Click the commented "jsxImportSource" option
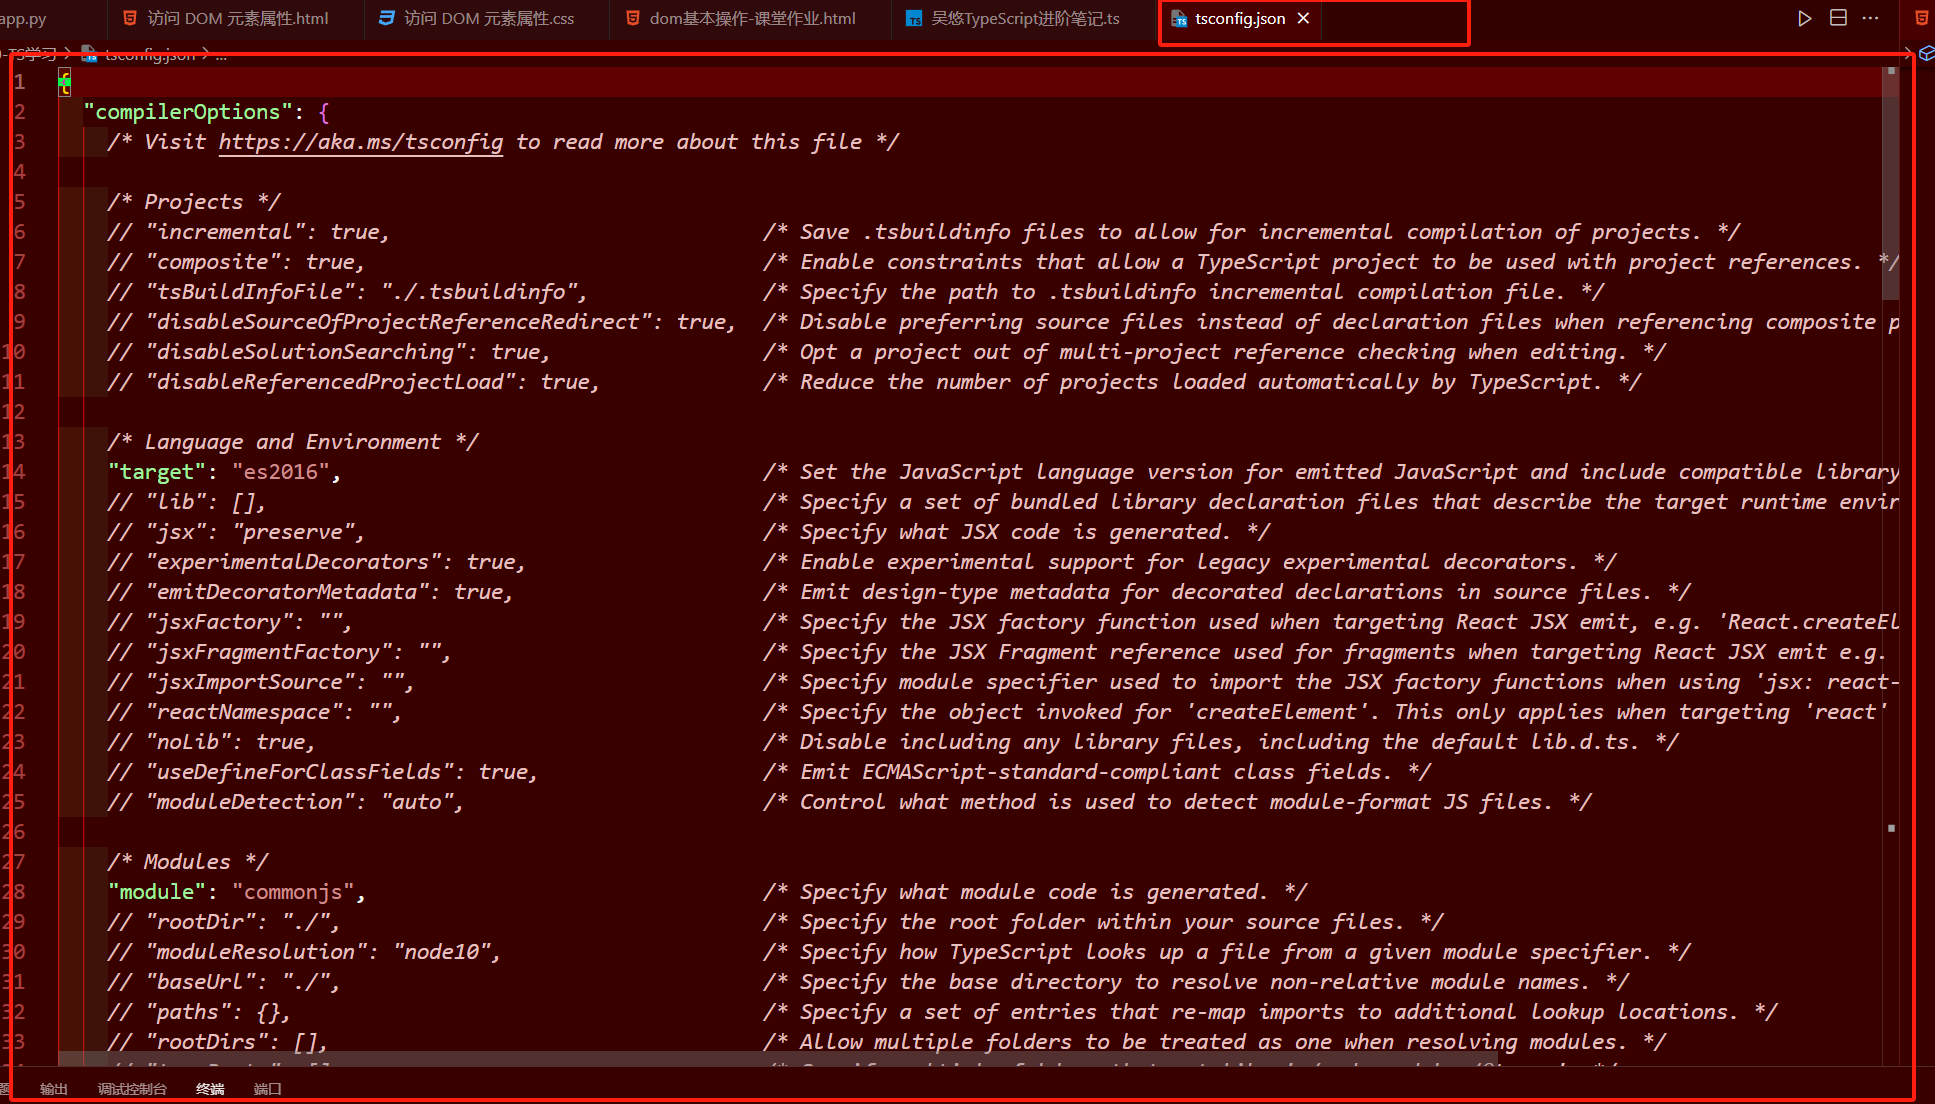Image resolution: width=1935 pixels, height=1104 pixels. click(261, 682)
